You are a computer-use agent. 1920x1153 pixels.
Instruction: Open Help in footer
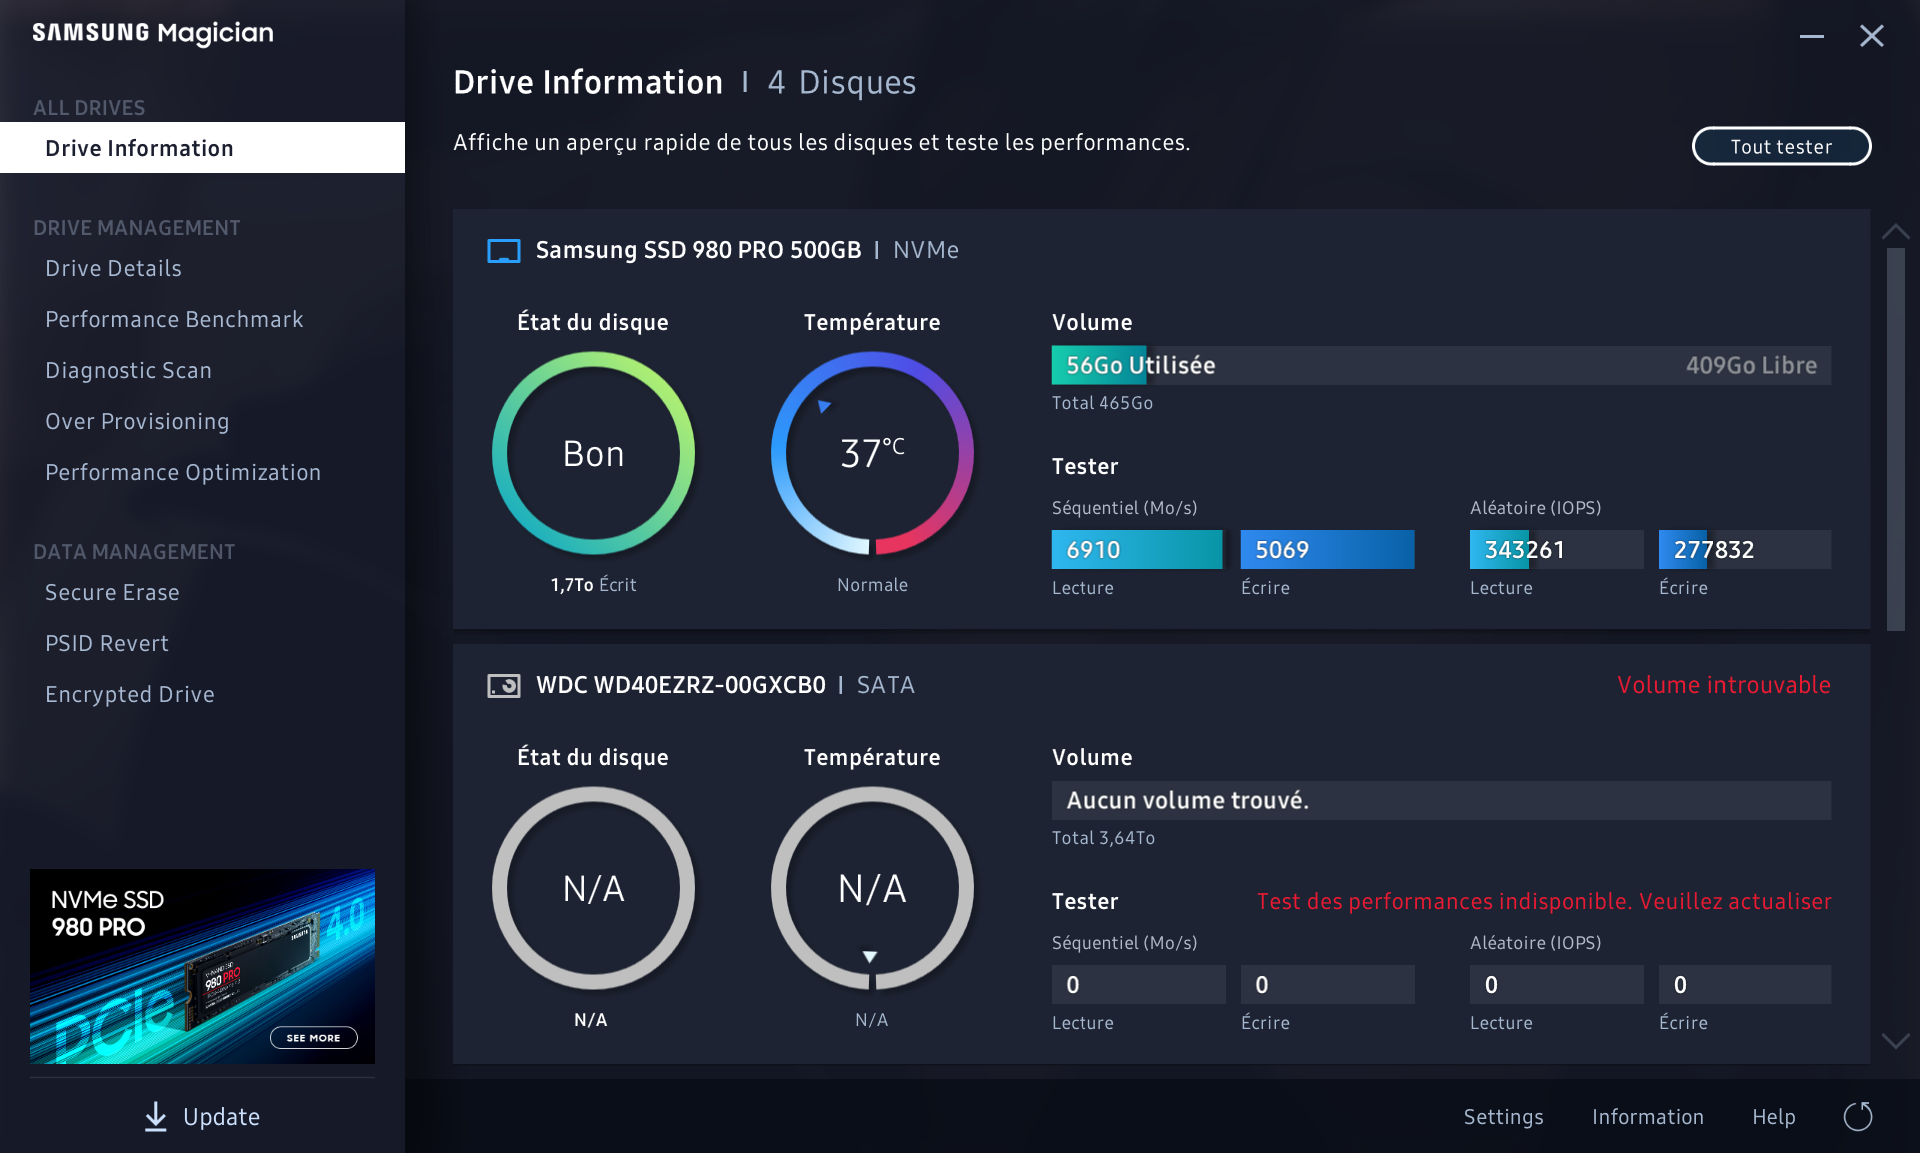tap(1773, 1117)
